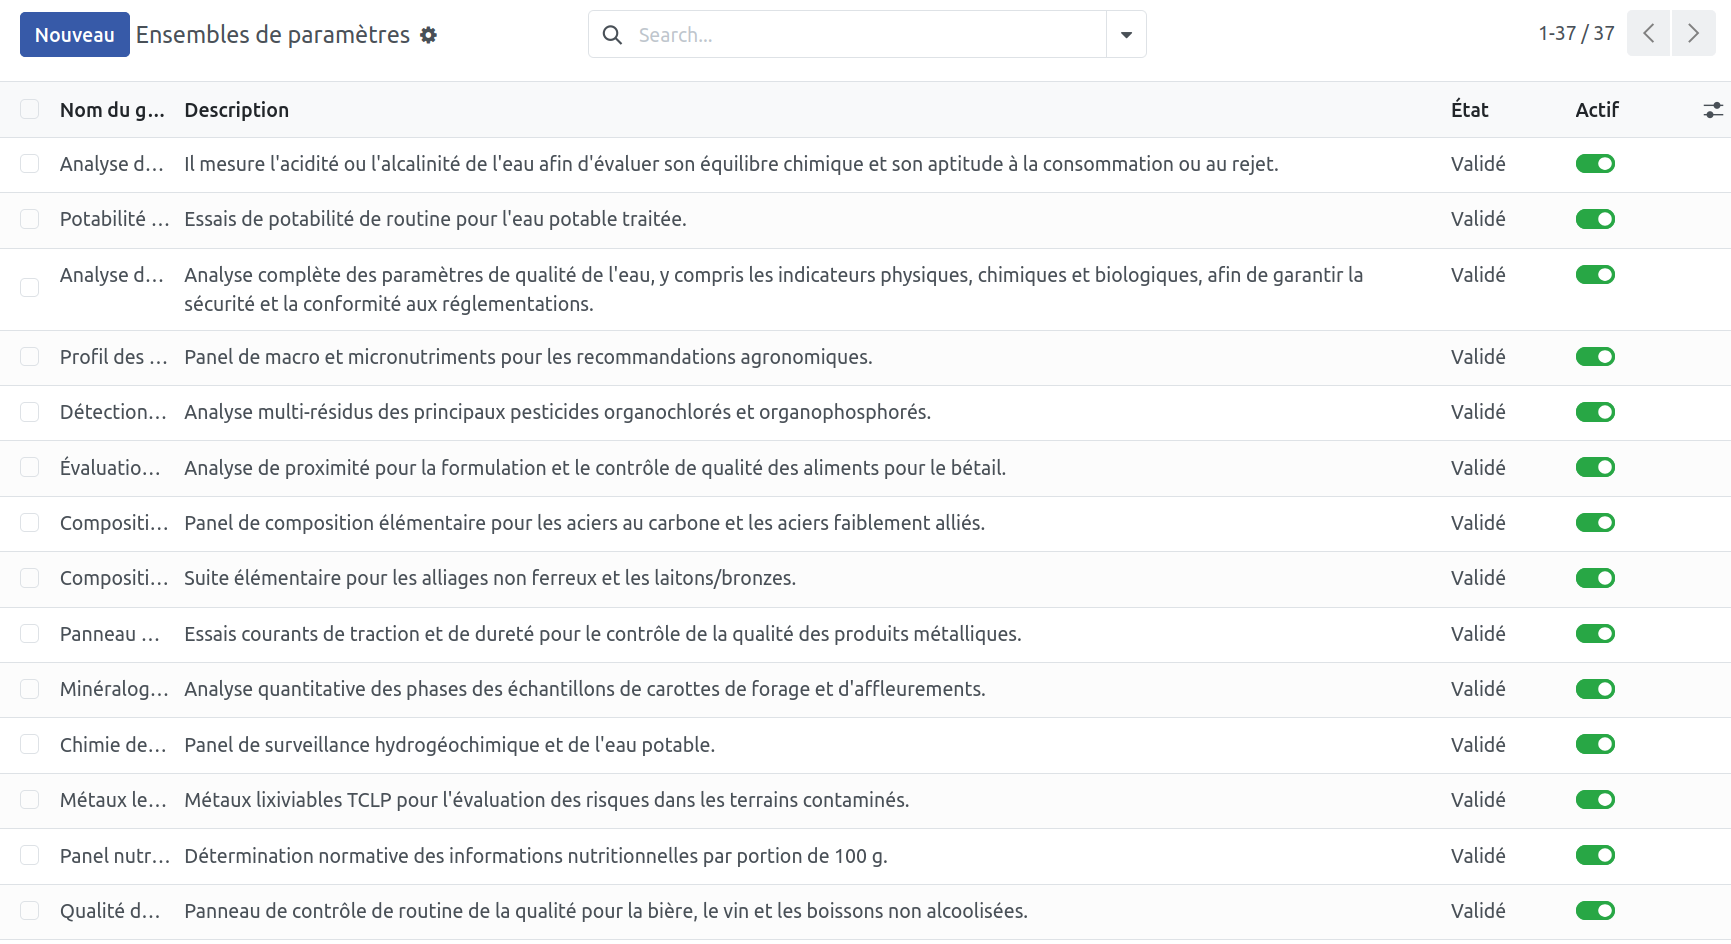Click description about pesticides organochlorés
Screen dimensions: 1731x944
tap(557, 412)
